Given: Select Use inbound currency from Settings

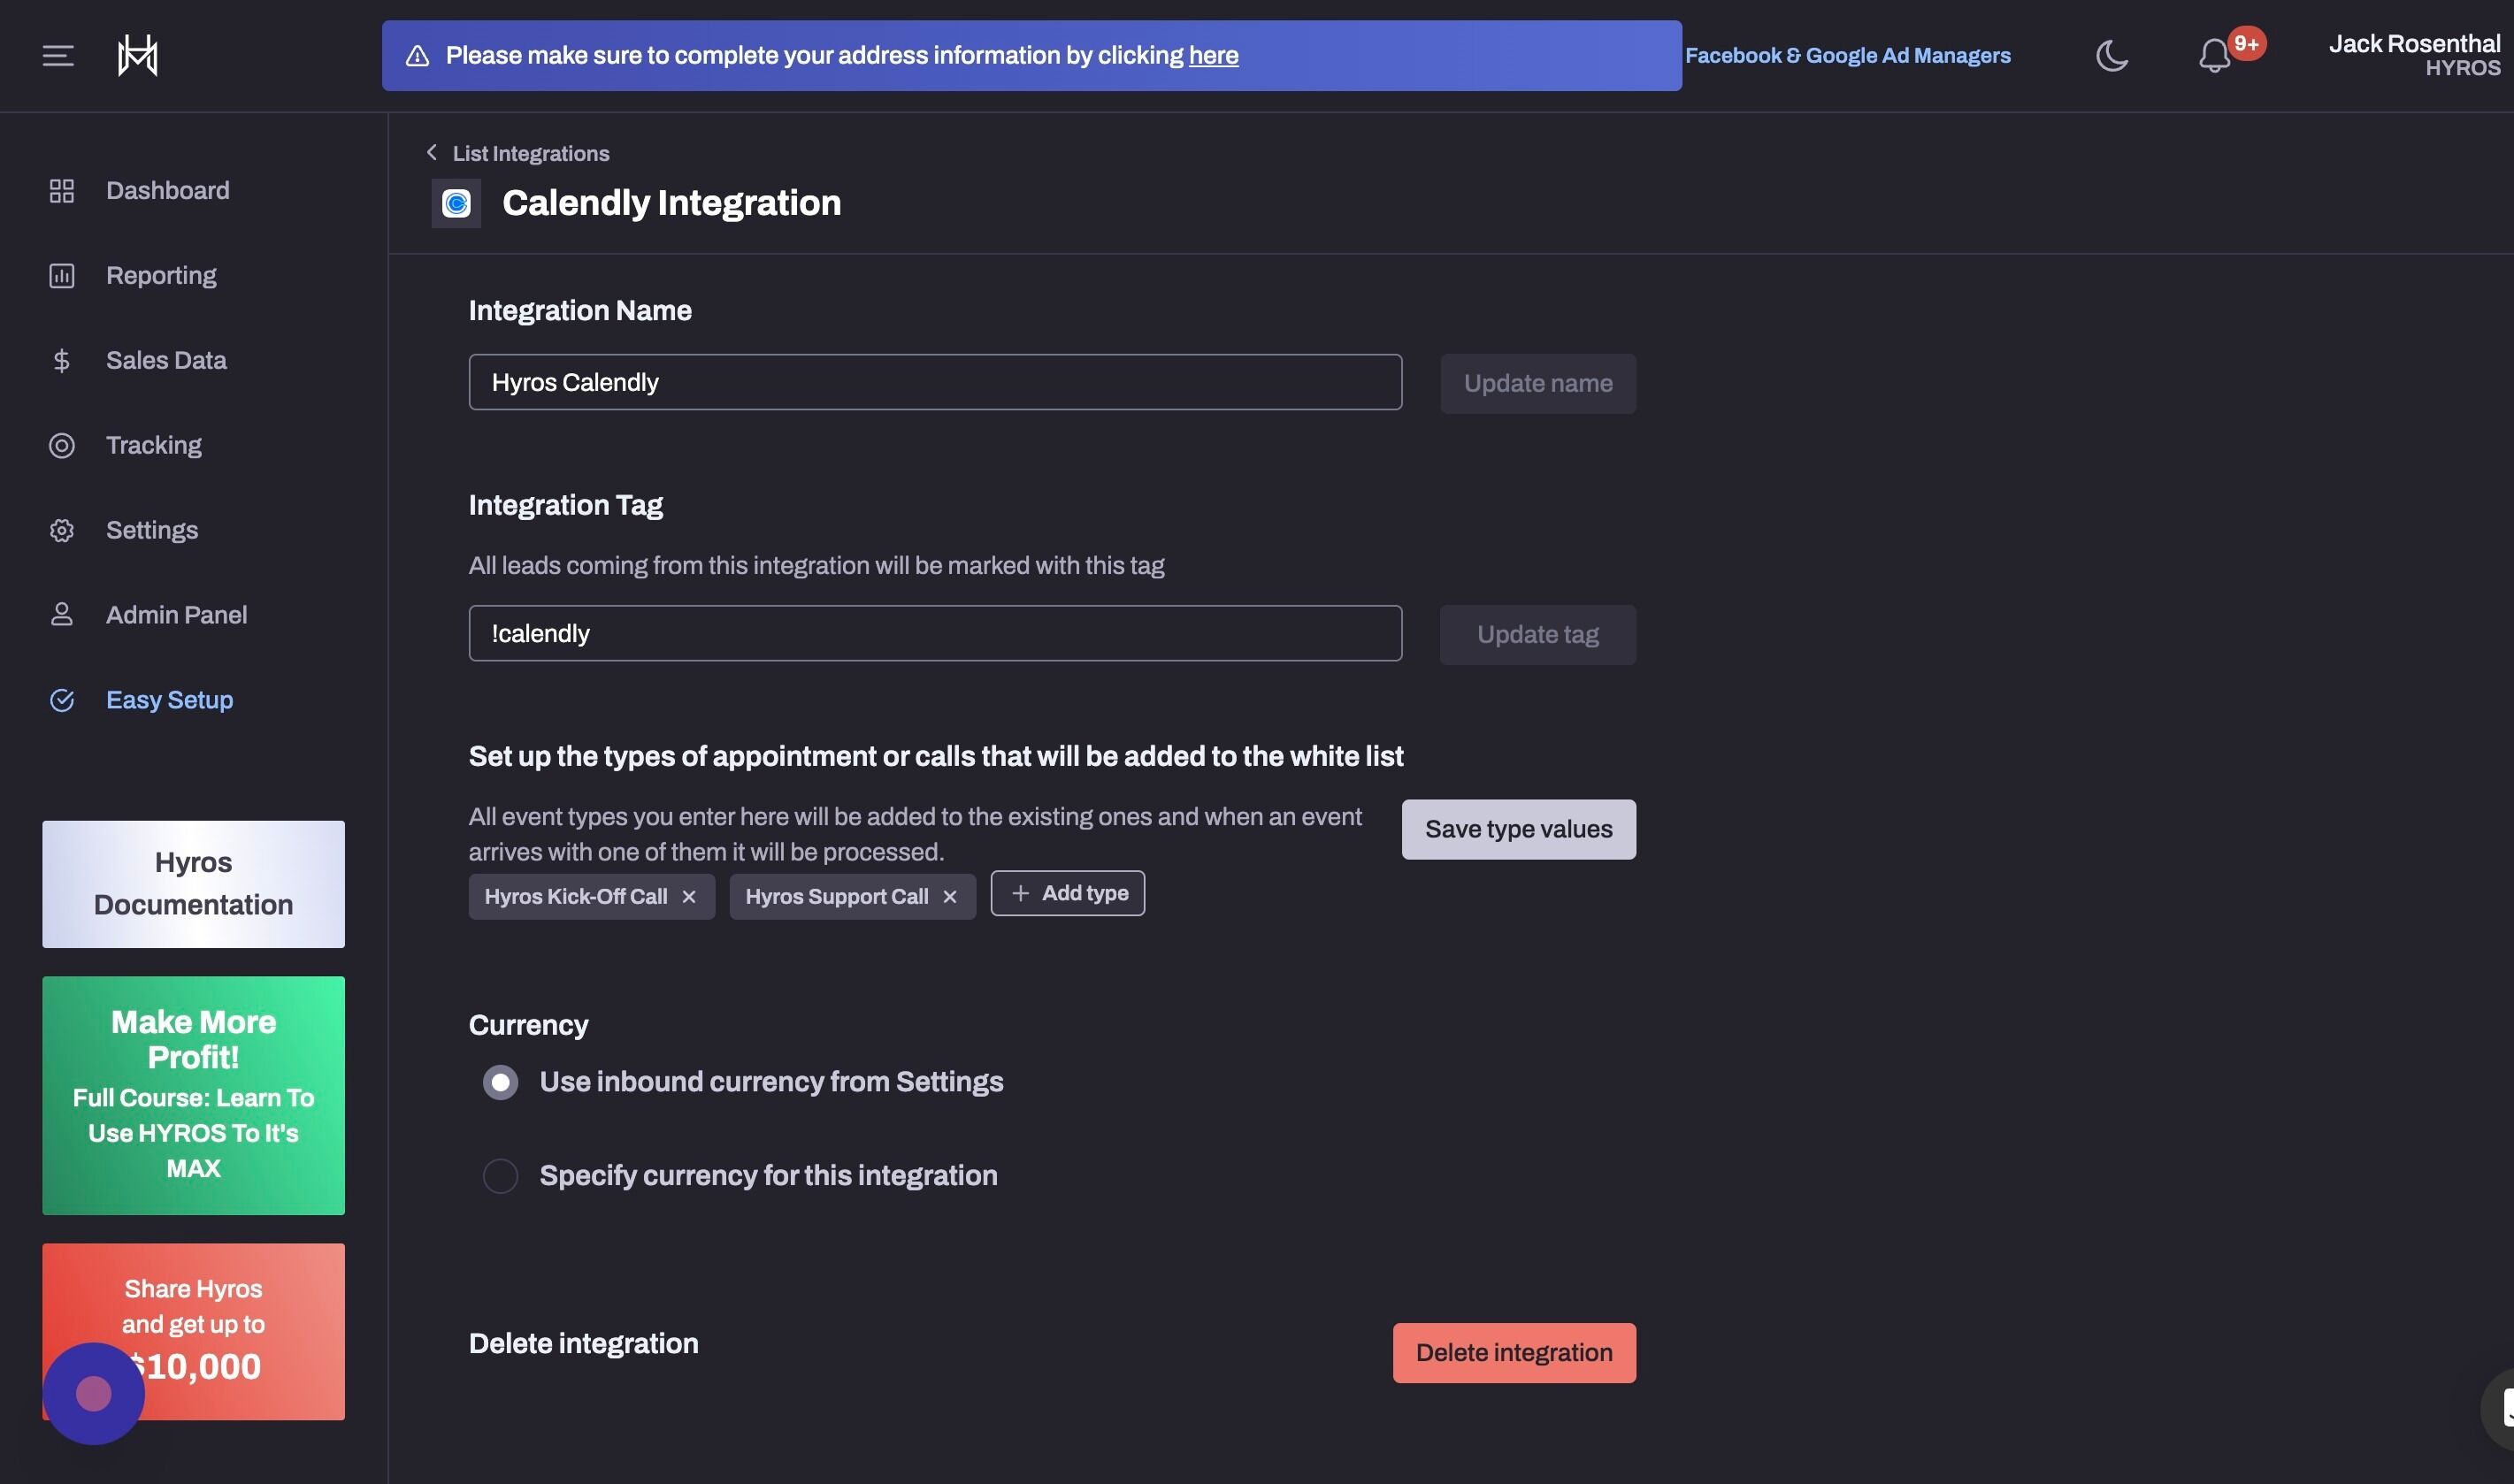Looking at the screenshot, I should [x=501, y=1083].
